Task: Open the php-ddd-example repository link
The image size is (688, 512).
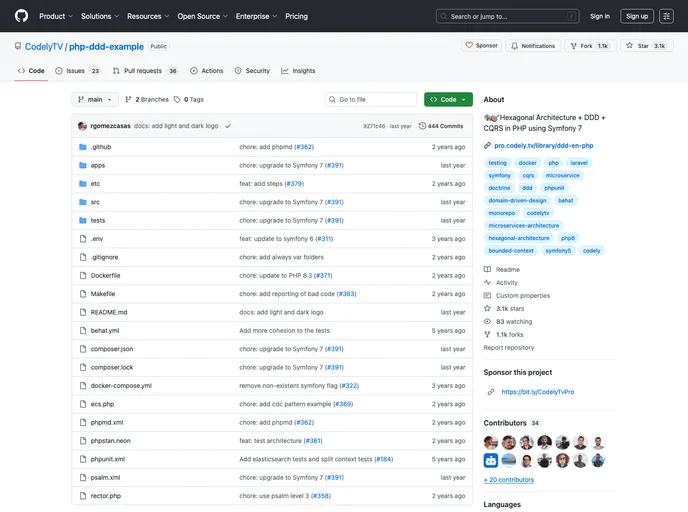Action: 106,47
